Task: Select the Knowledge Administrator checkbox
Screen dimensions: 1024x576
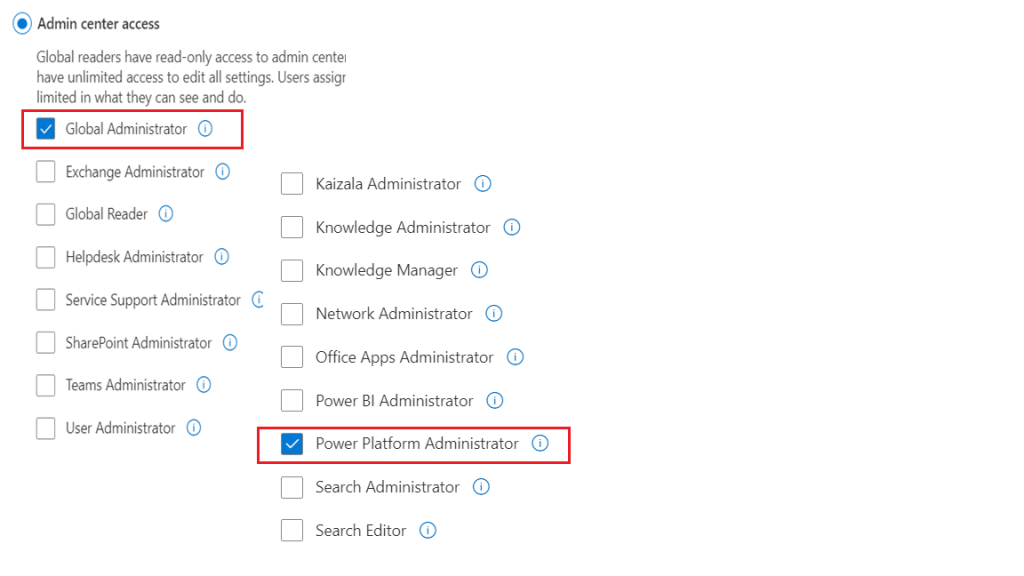Action: [x=292, y=227]
